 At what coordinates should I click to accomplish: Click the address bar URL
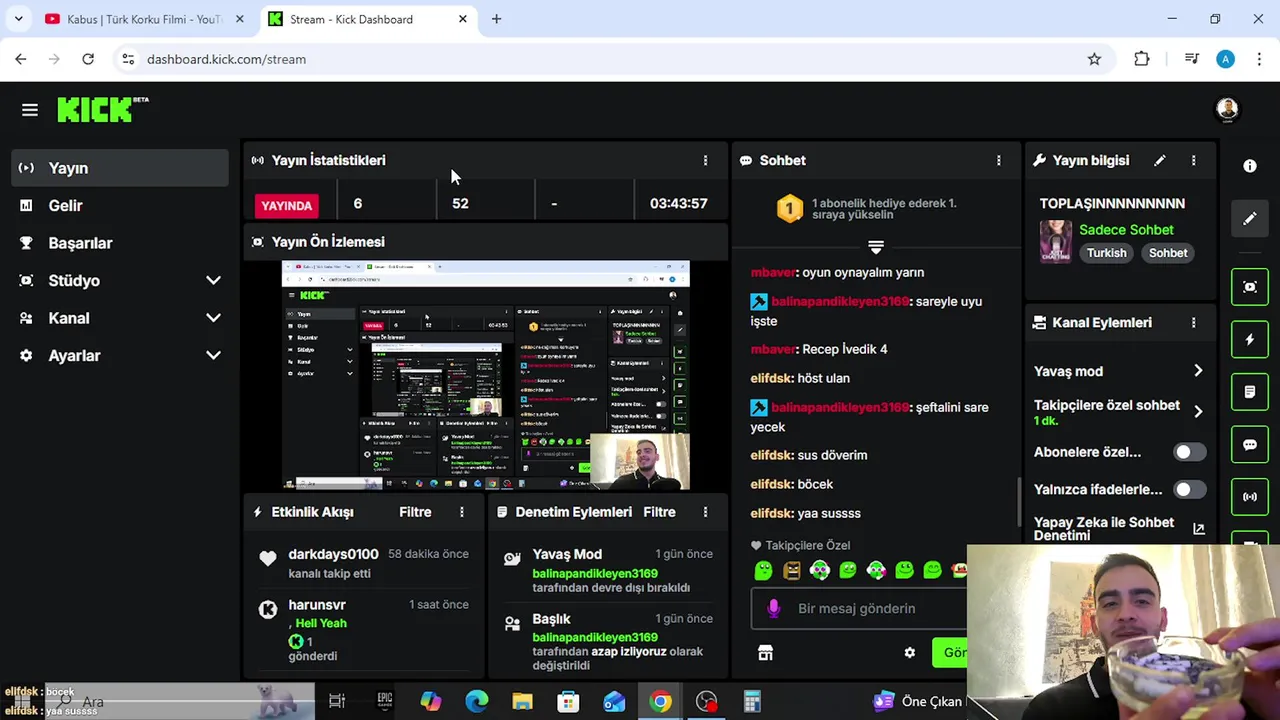[226, 59]
